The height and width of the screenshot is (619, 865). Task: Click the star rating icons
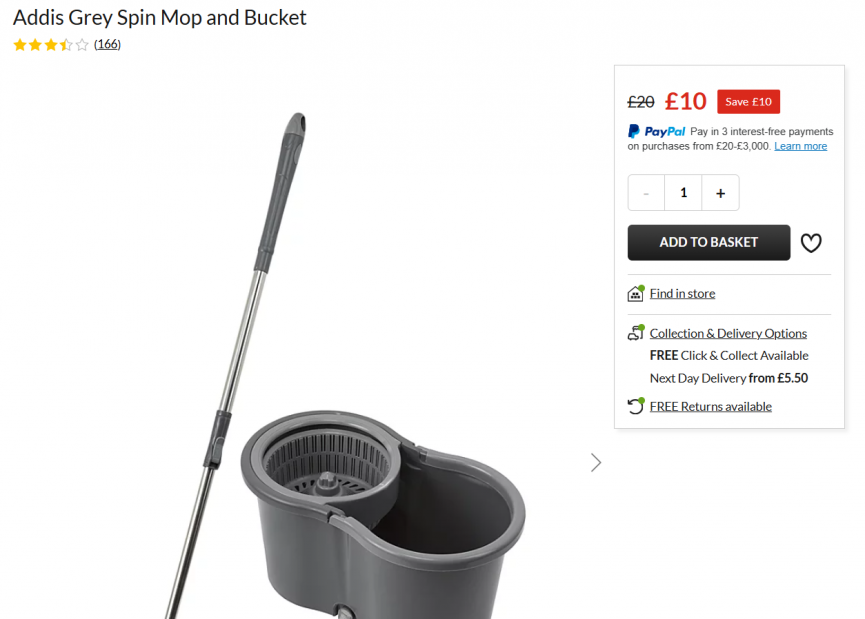[51, 45]
